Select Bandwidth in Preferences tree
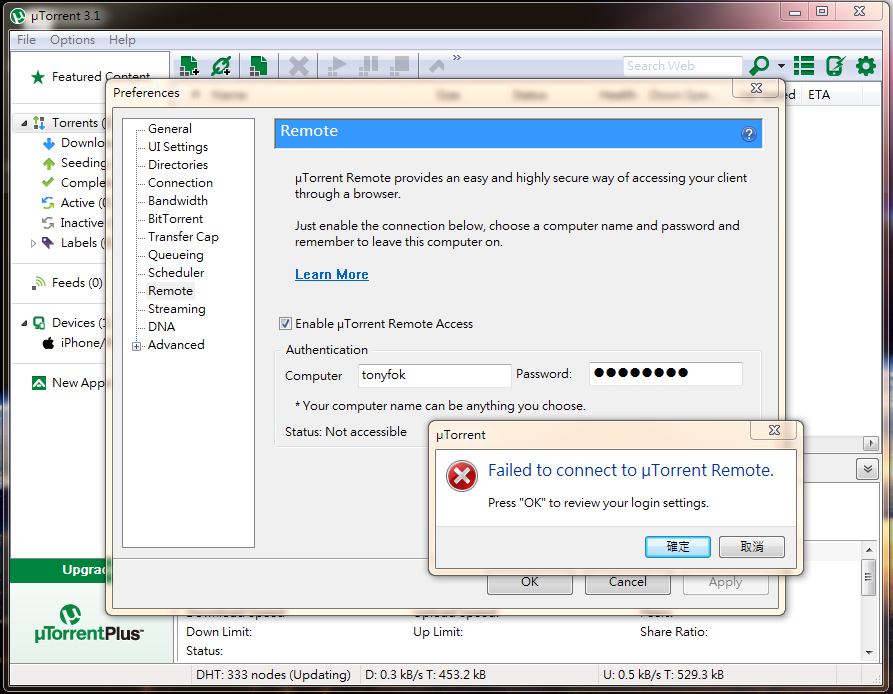 tap(178, 200)
